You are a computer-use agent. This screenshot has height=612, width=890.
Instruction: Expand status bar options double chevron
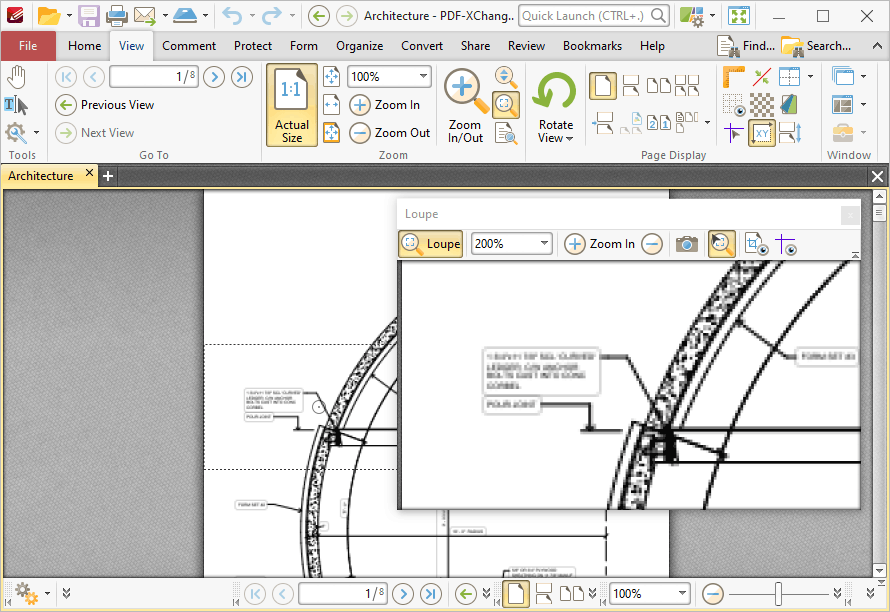(x=66, y=593)
